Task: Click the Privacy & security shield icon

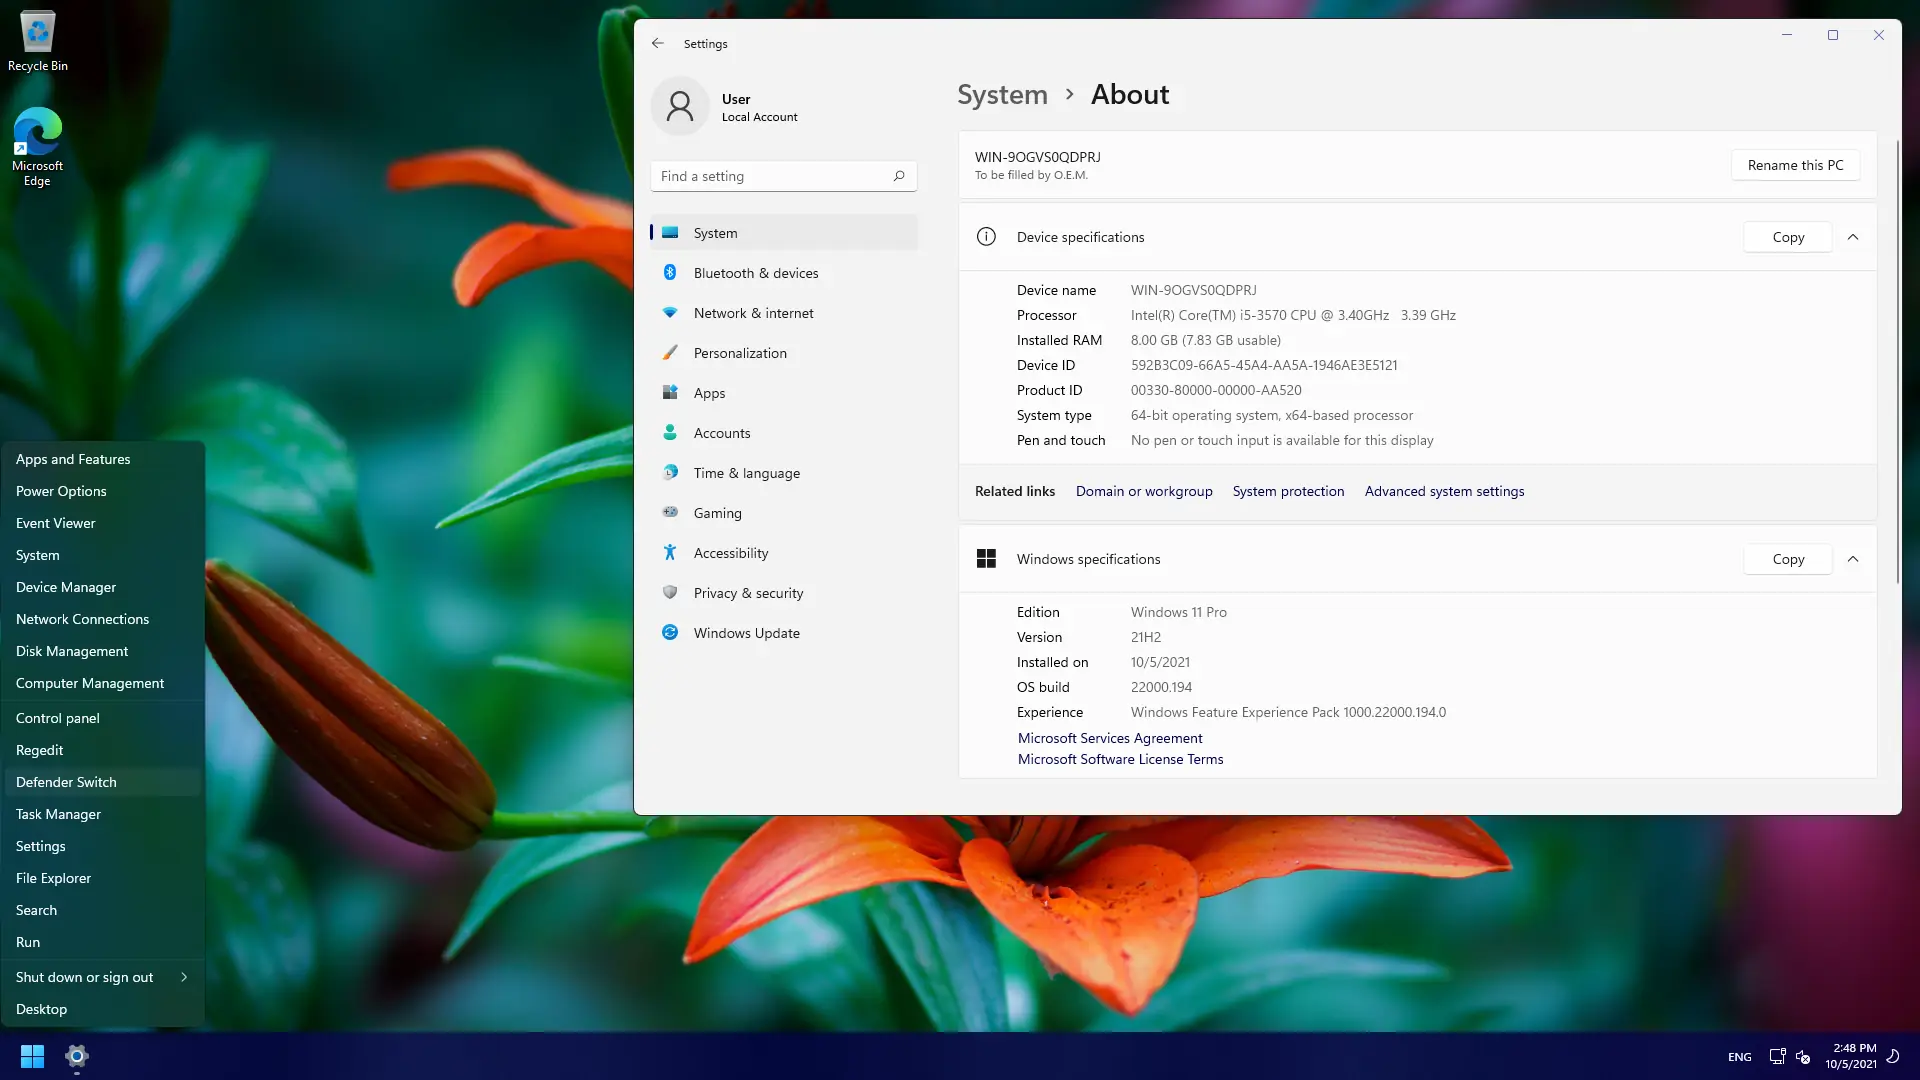Action: coord(670,592)
